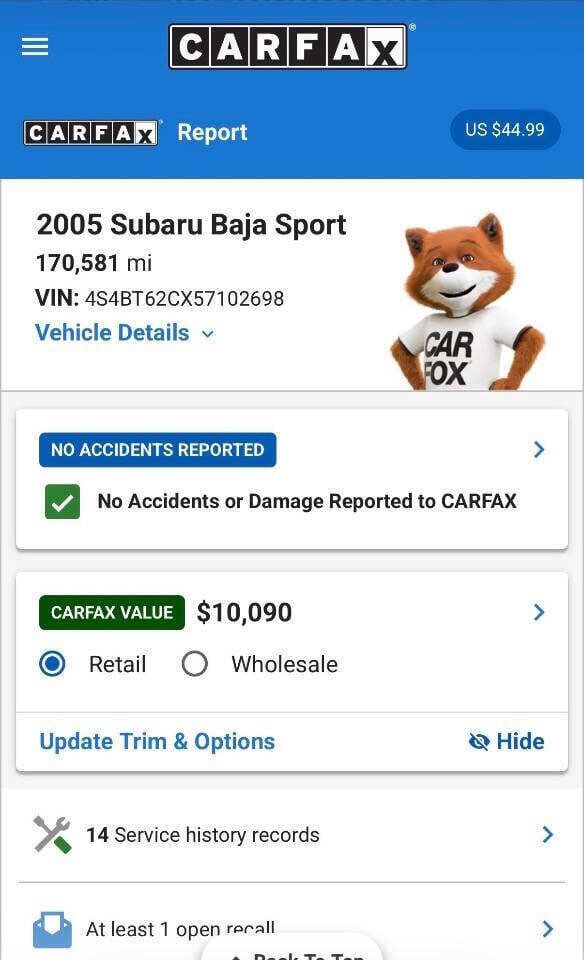Expand the CARFAX Value details chevron
The image size is (584, 960).
[x=539, y=611]
